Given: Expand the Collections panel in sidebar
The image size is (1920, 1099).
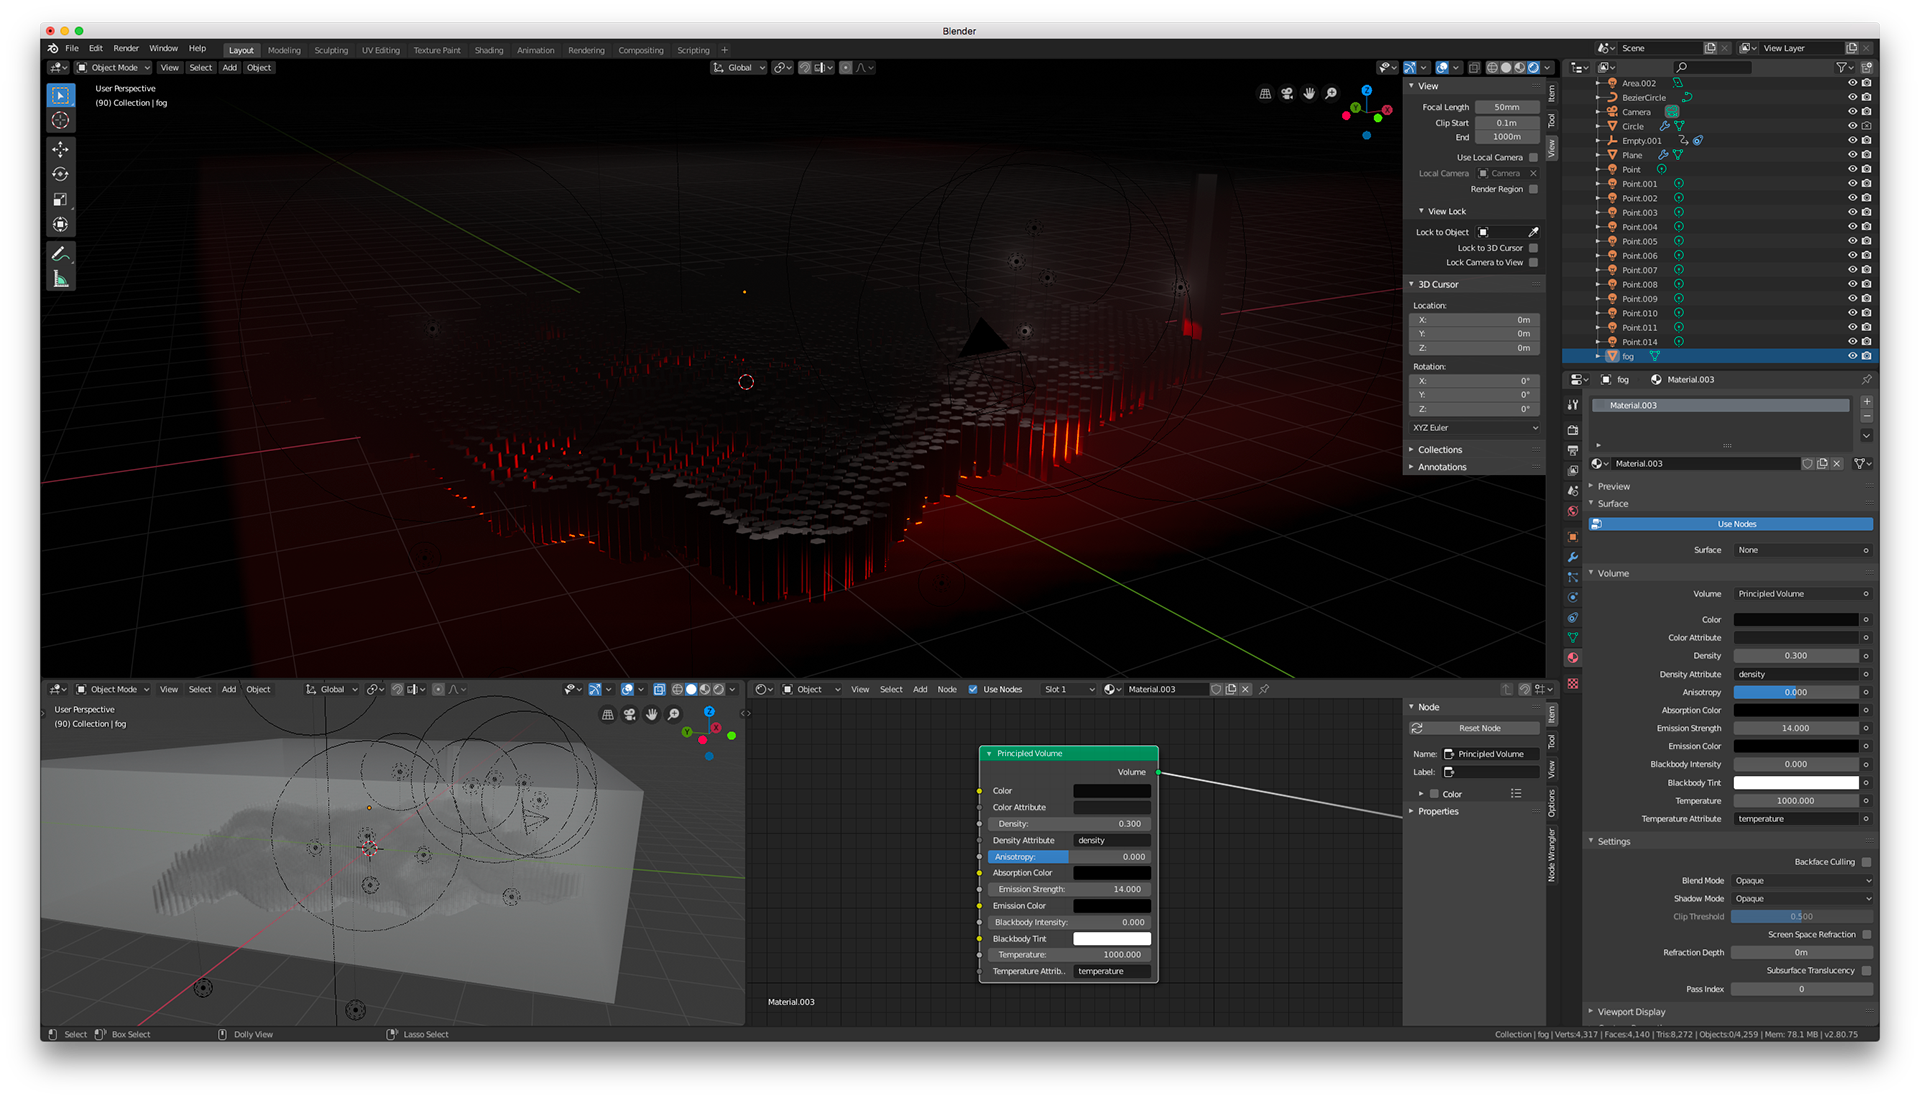Looking at the screenshot, I should [x=1439, y=450].
